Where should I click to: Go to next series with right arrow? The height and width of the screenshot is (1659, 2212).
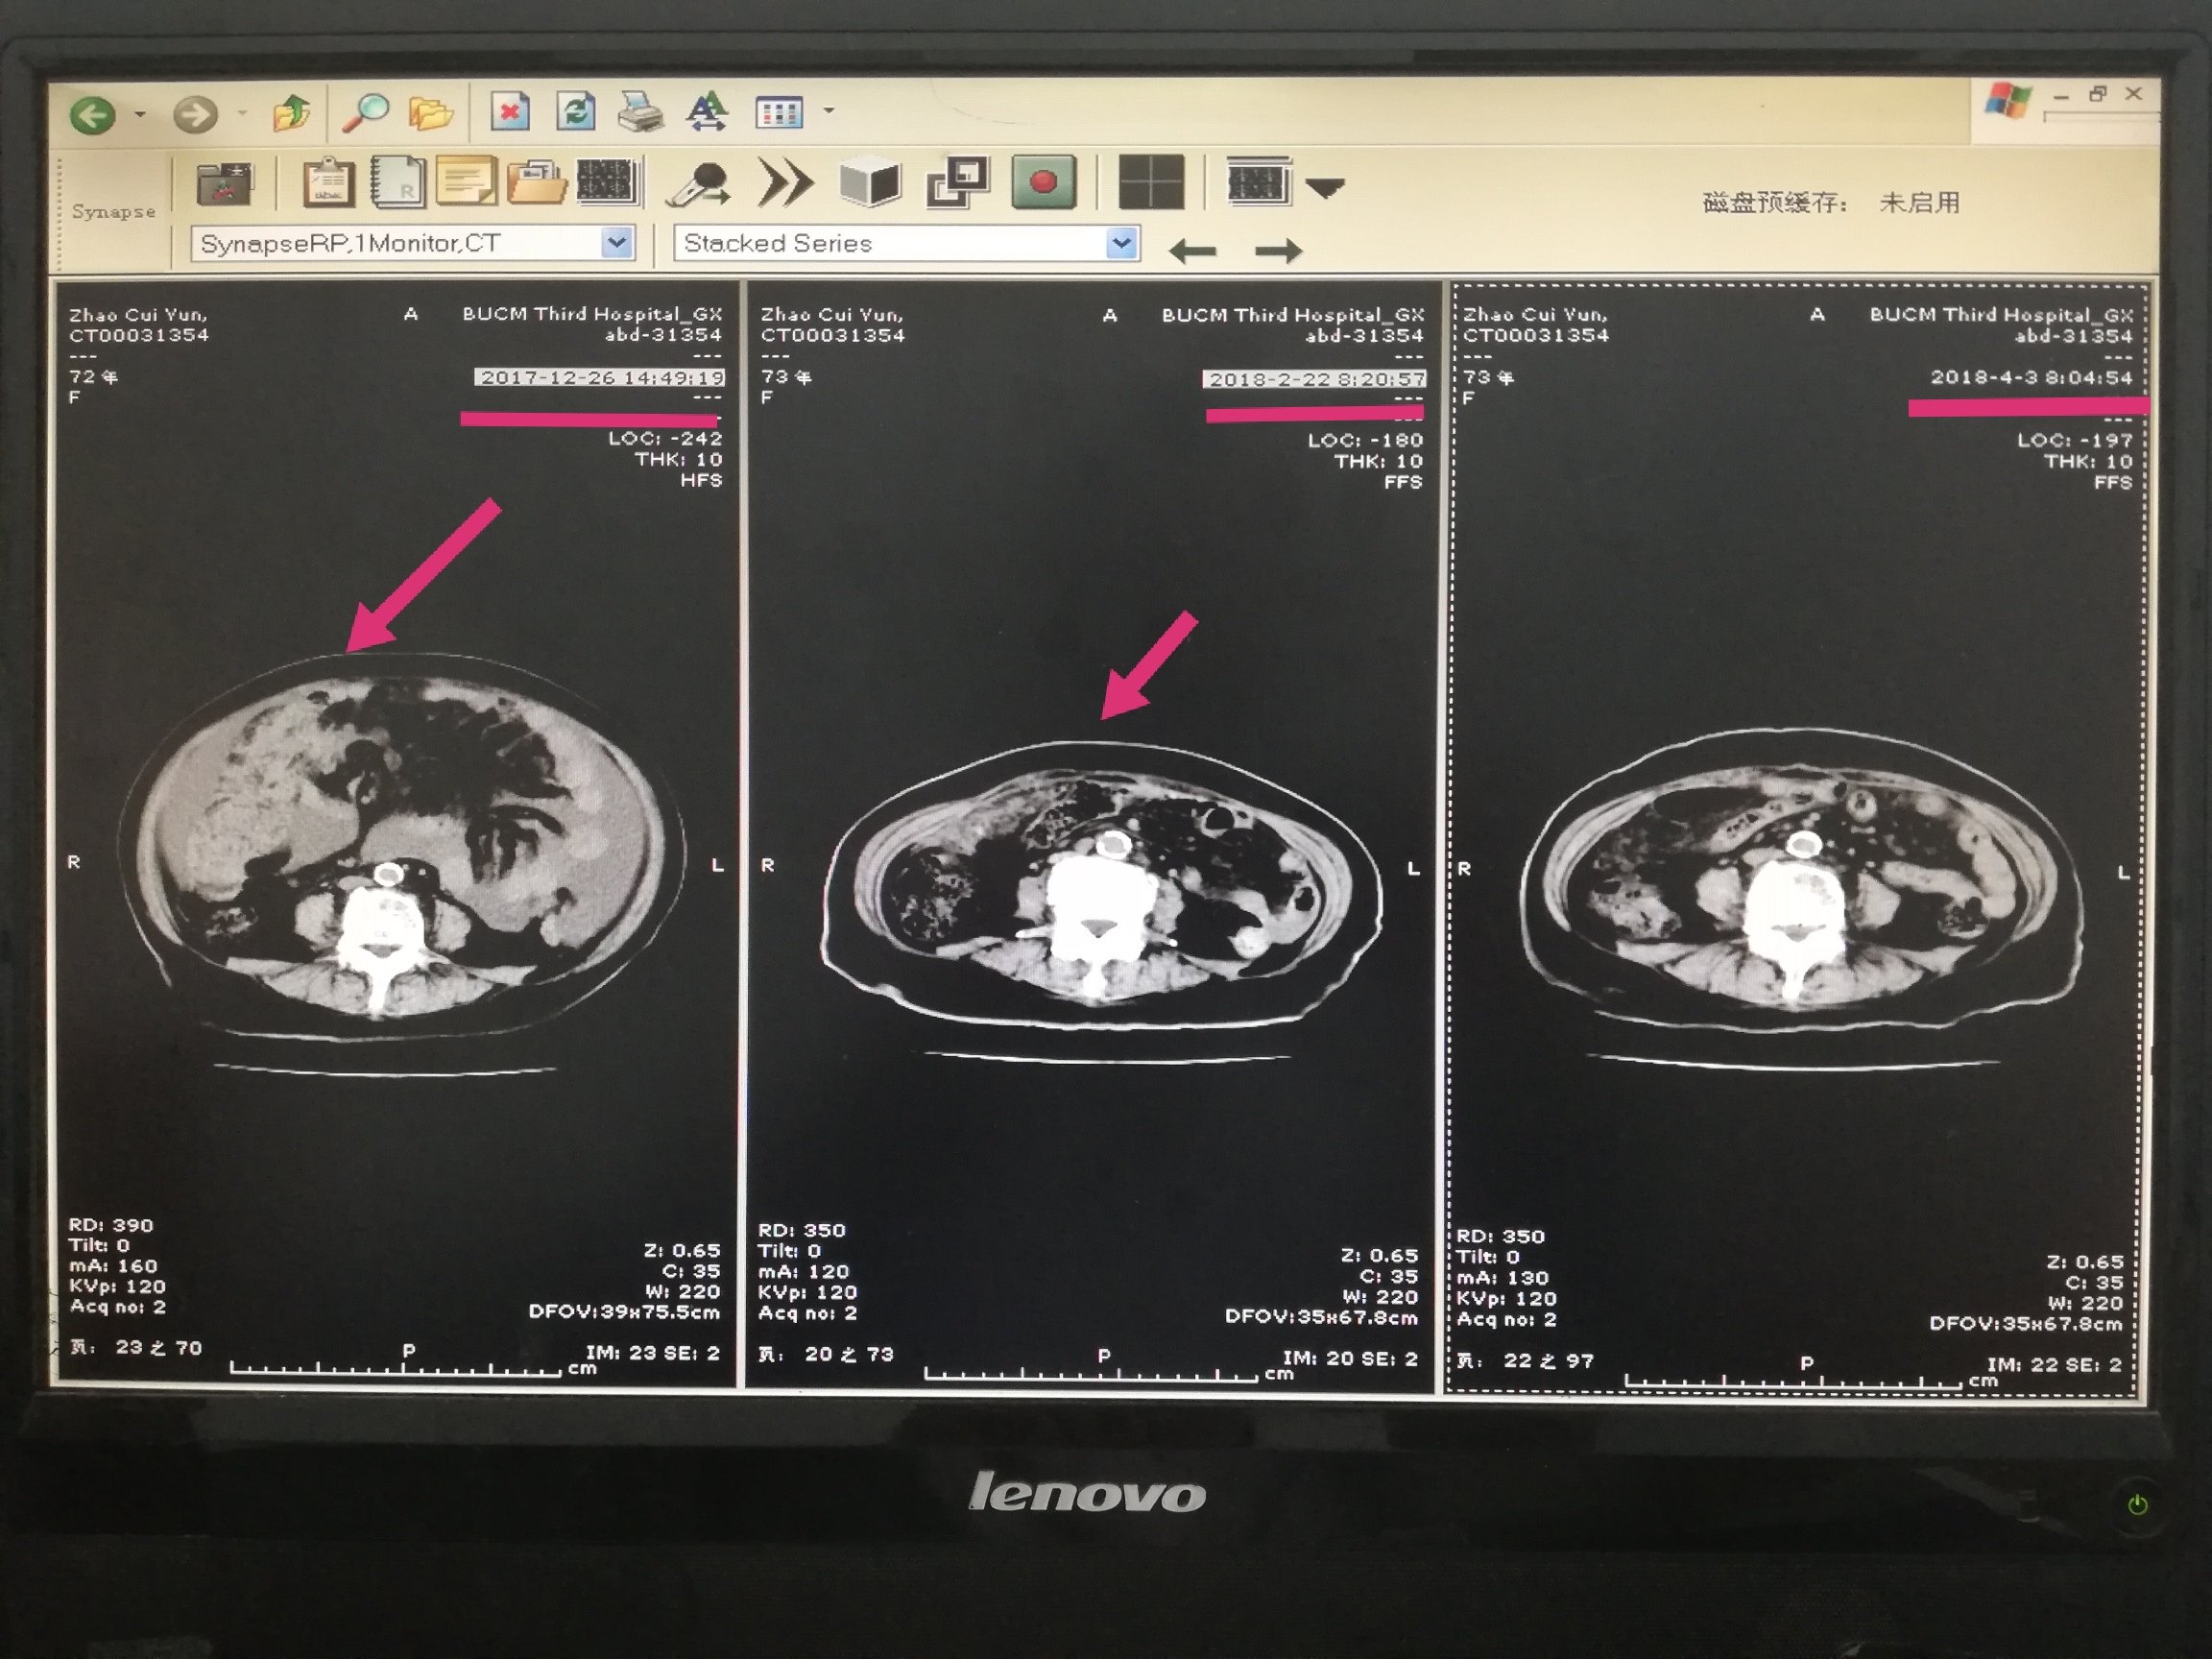click(1278, 251)
